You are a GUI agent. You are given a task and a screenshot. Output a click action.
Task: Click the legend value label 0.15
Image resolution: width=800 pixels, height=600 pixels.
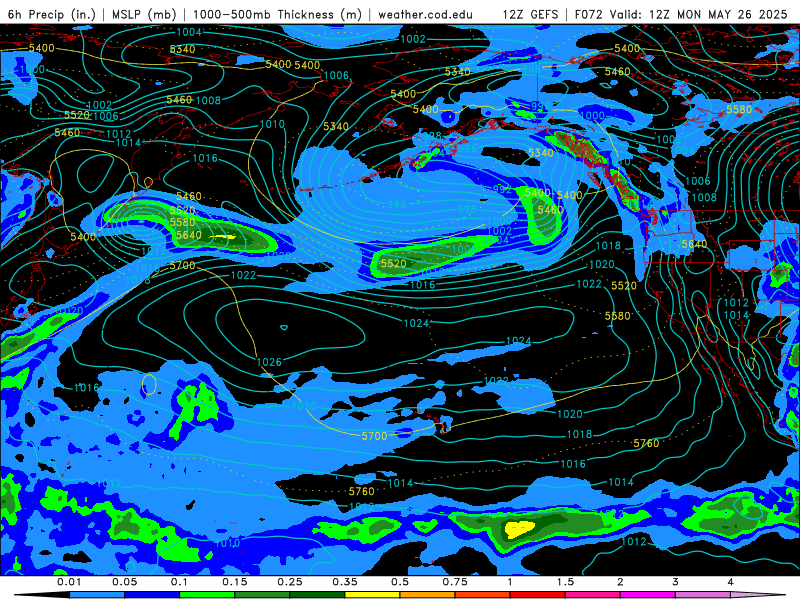(235, 582)
